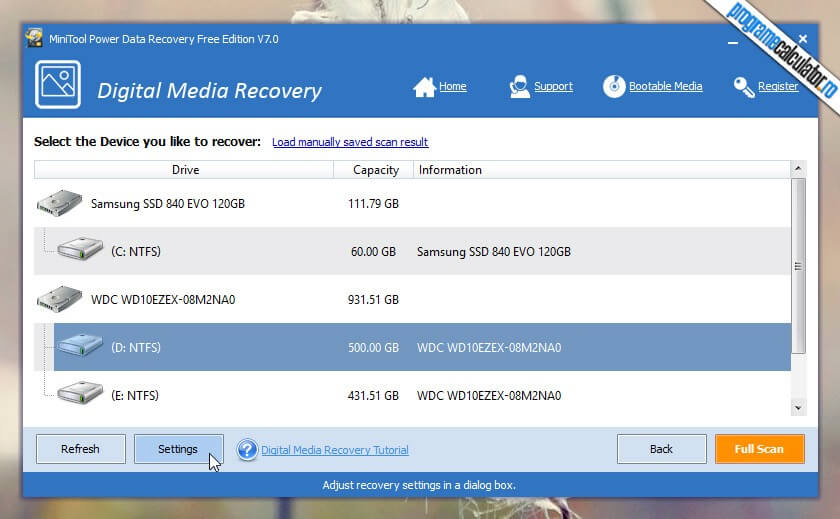This screenshot has height=519, width=840.
Task: Click the Information column header
Action: pos(602,170)
